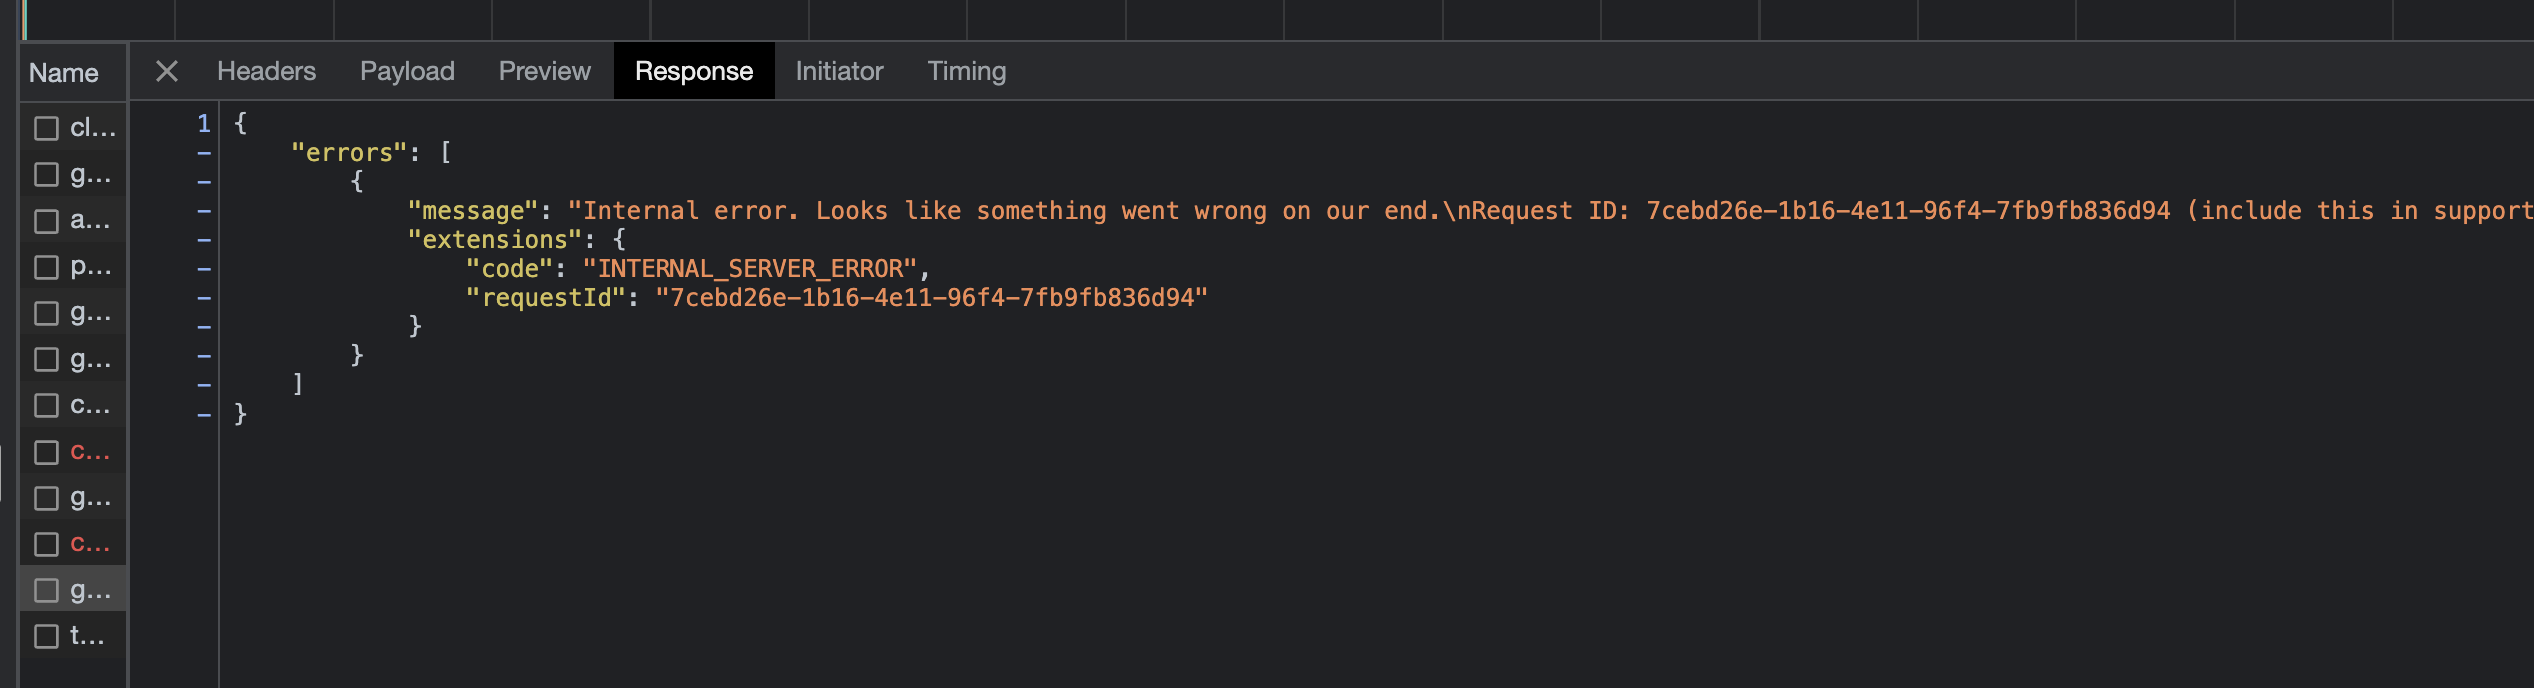The height and width of the screenshot is (688, 2534).
Task: Select the failed request shown in red
Action: coord(90,452)
